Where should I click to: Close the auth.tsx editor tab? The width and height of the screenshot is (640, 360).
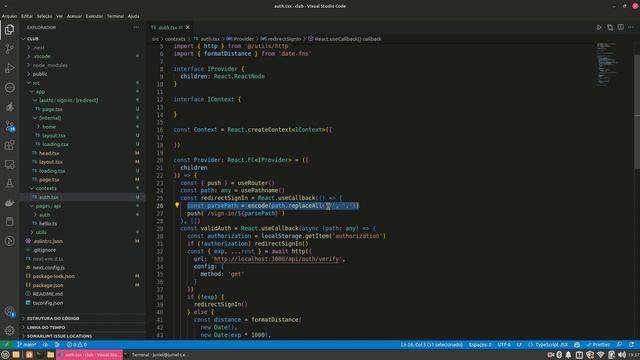tap(188, 27)
